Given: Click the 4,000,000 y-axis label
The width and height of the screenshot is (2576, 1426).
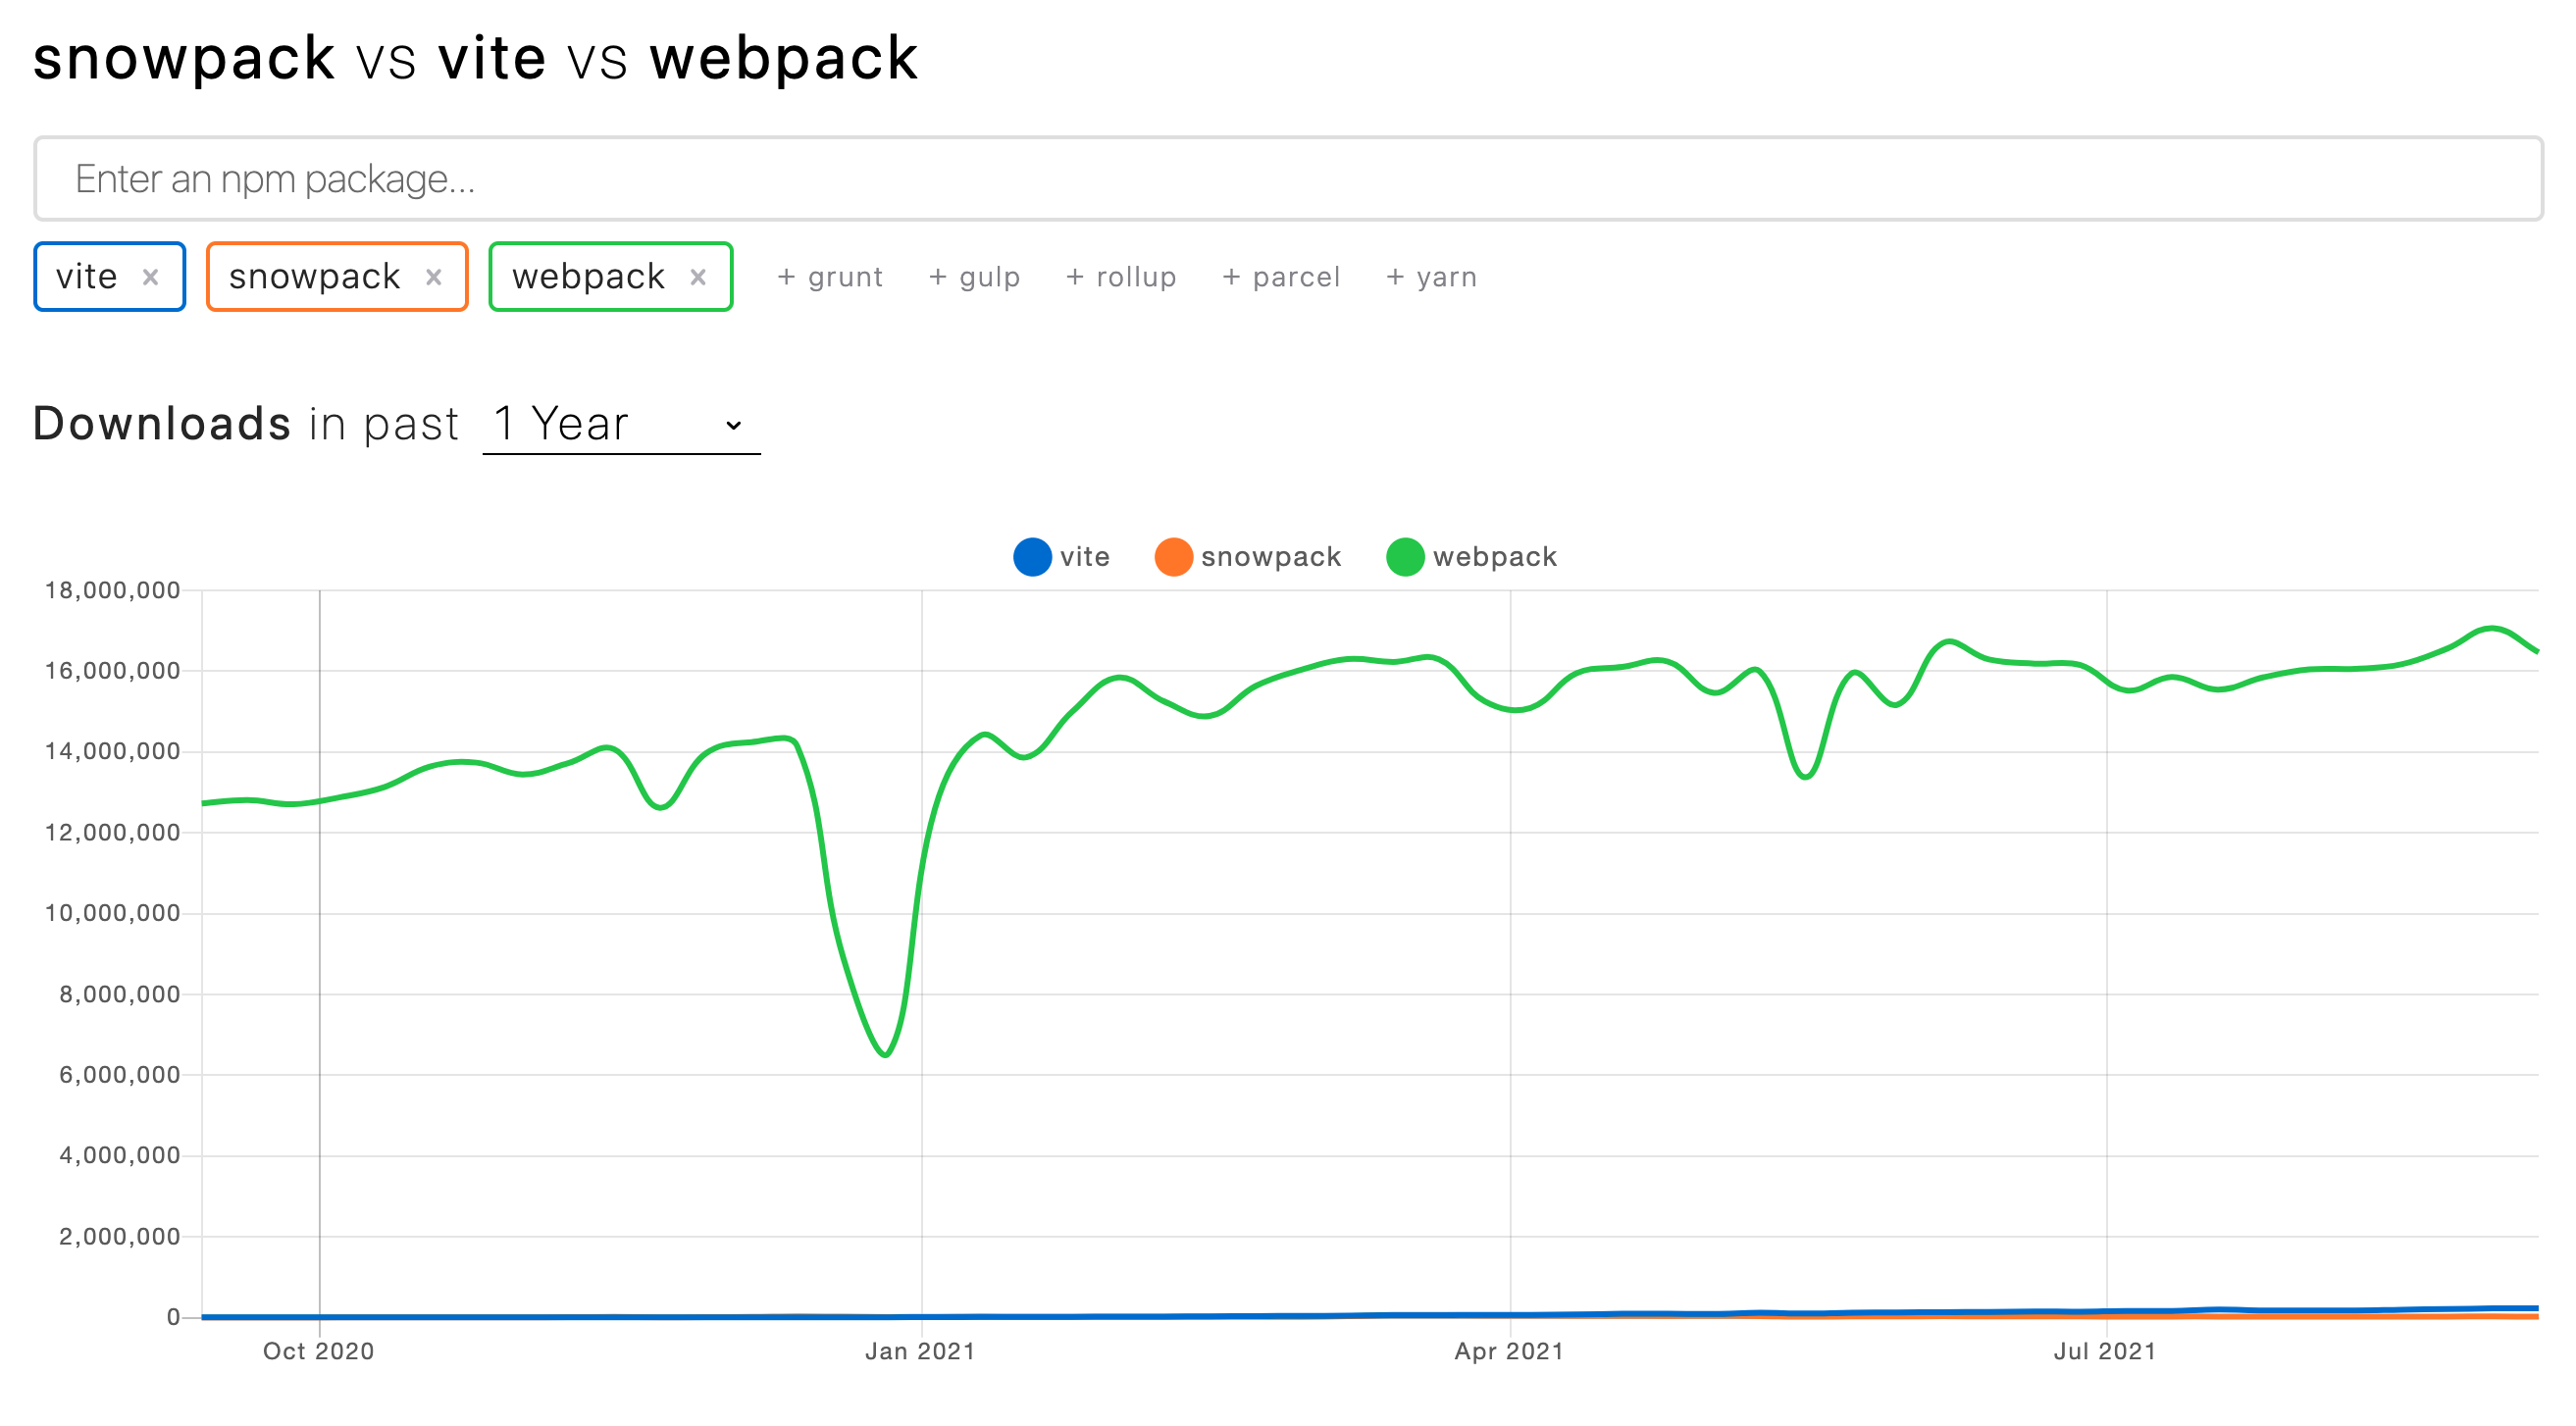Looking at the screenshot, I should pyautogui.click(x=120, y=1156).
